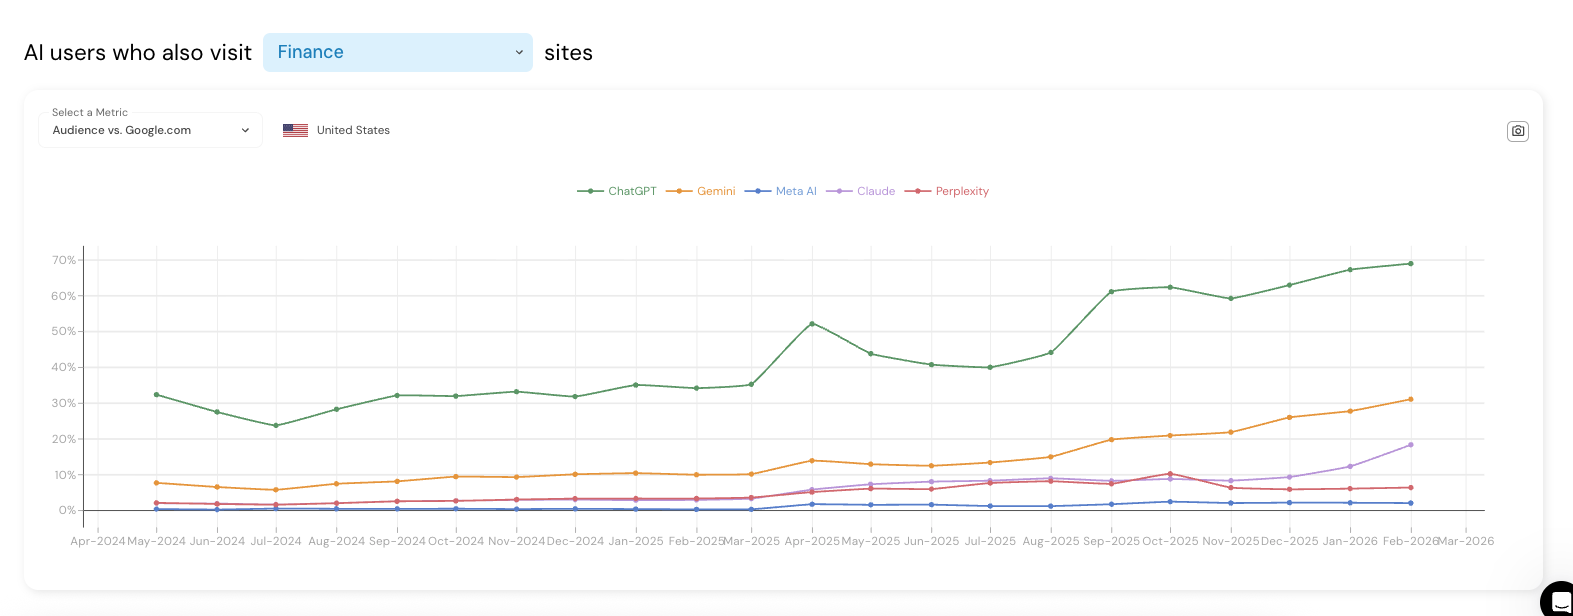Image resolution: width=1573 pixels, height=616 pixels.
Task: Click Claude data point at Feb-2026
Action: tap(1411, 445)
